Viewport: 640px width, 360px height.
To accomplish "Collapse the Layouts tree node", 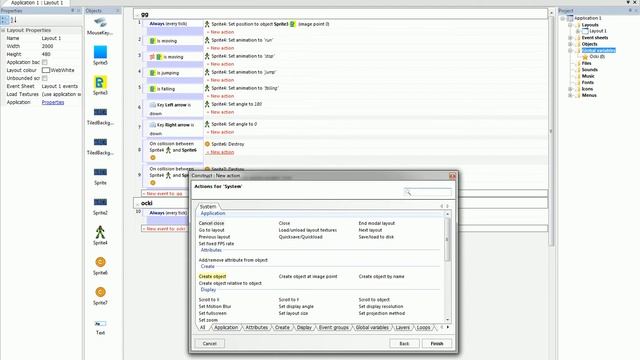I will tap(570, 25).
